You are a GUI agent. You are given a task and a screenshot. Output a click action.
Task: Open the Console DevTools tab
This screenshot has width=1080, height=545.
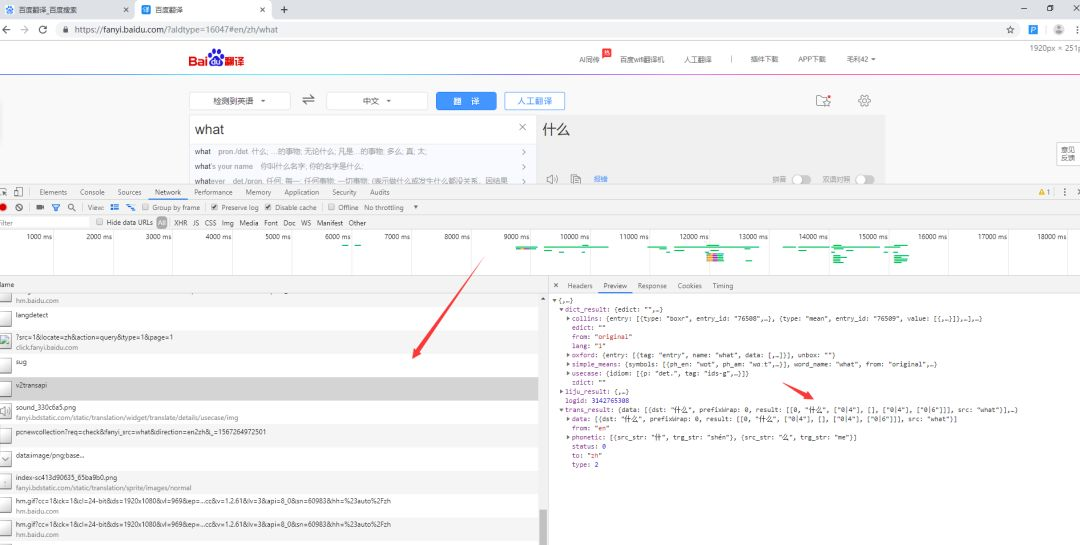92,192
